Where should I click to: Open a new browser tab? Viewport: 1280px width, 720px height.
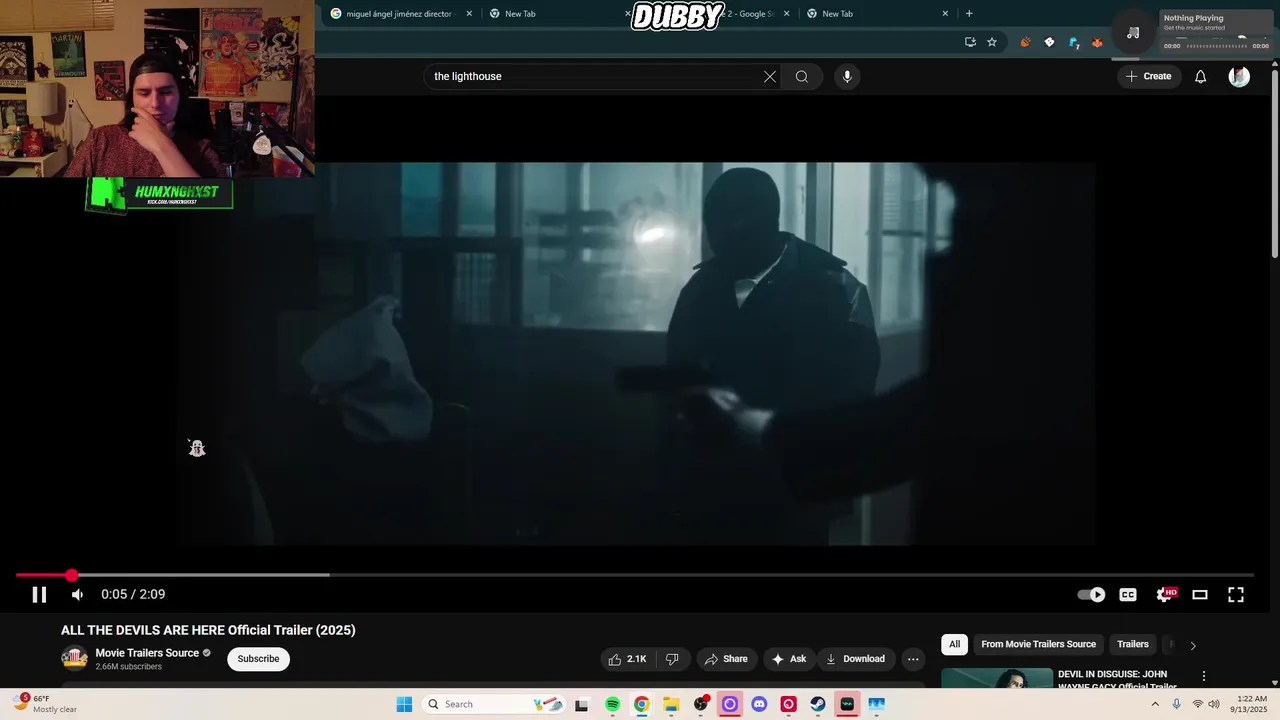coord(969,14)
